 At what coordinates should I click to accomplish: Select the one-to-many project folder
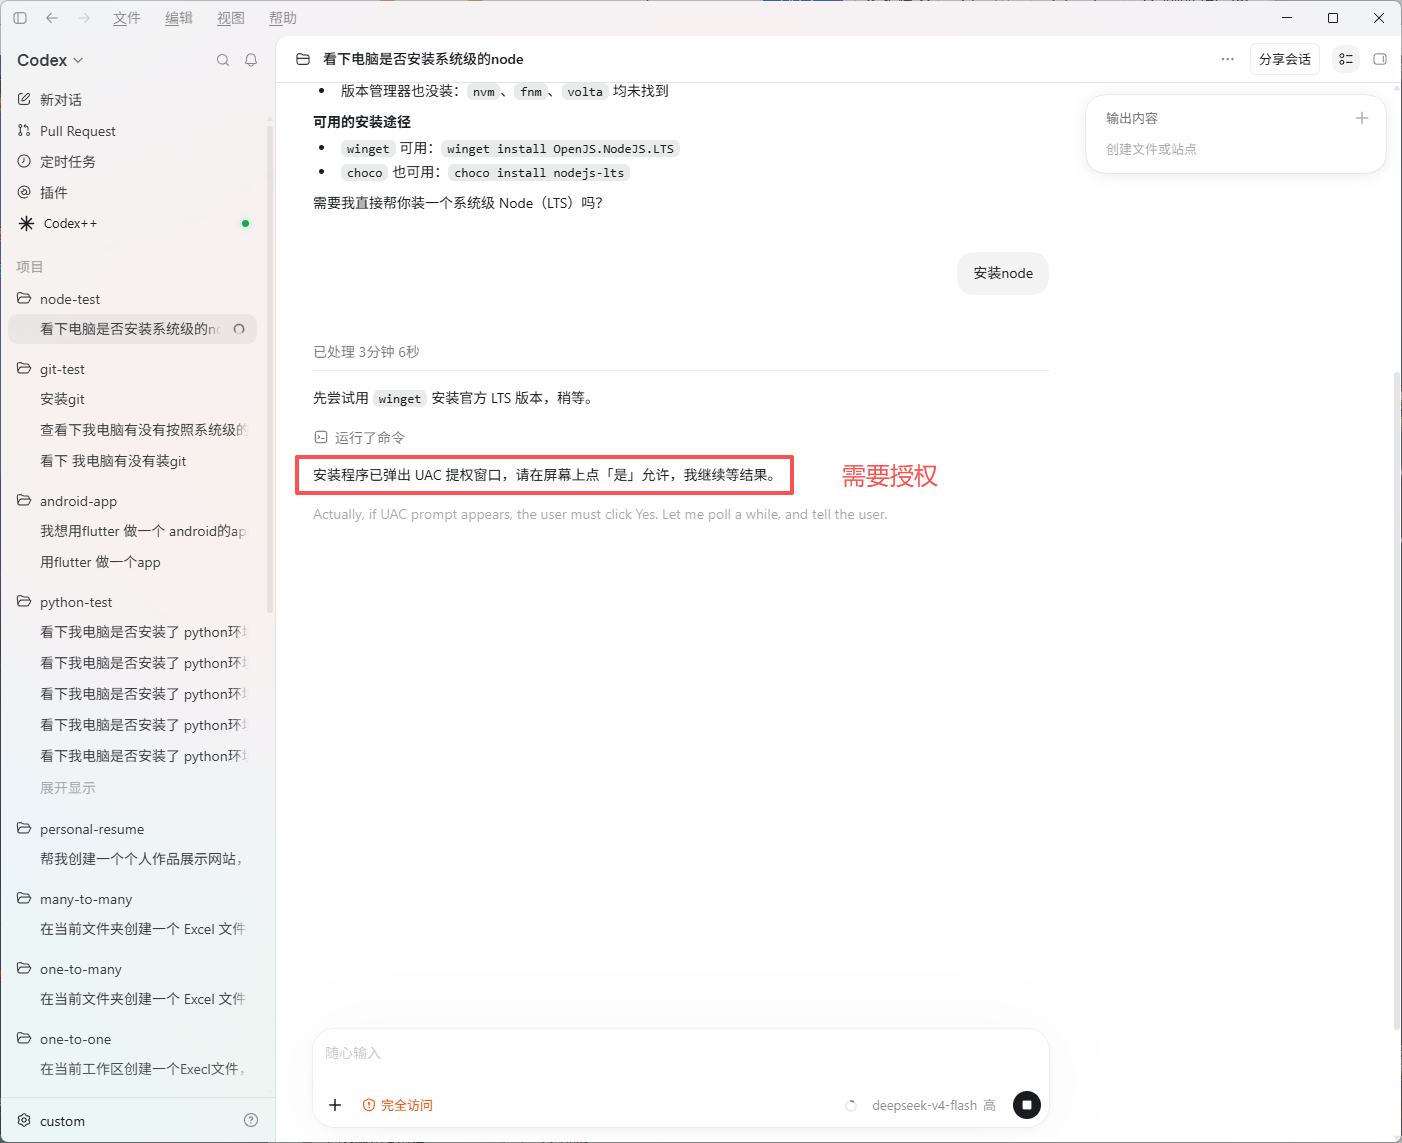(70, 969)
